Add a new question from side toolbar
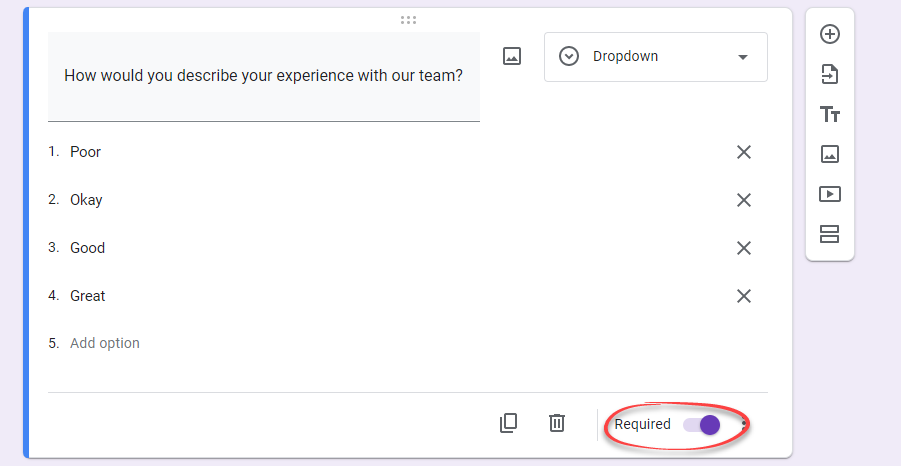The image size is (901, 466). click(830, 34)
